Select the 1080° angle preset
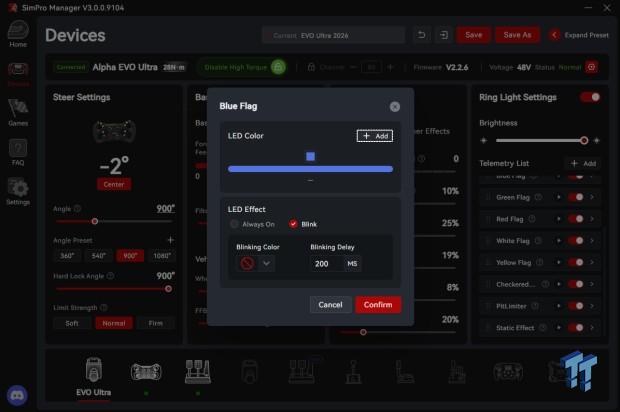Screen dimensions: 620x412 pyautogui.click(x=162, y=256)
